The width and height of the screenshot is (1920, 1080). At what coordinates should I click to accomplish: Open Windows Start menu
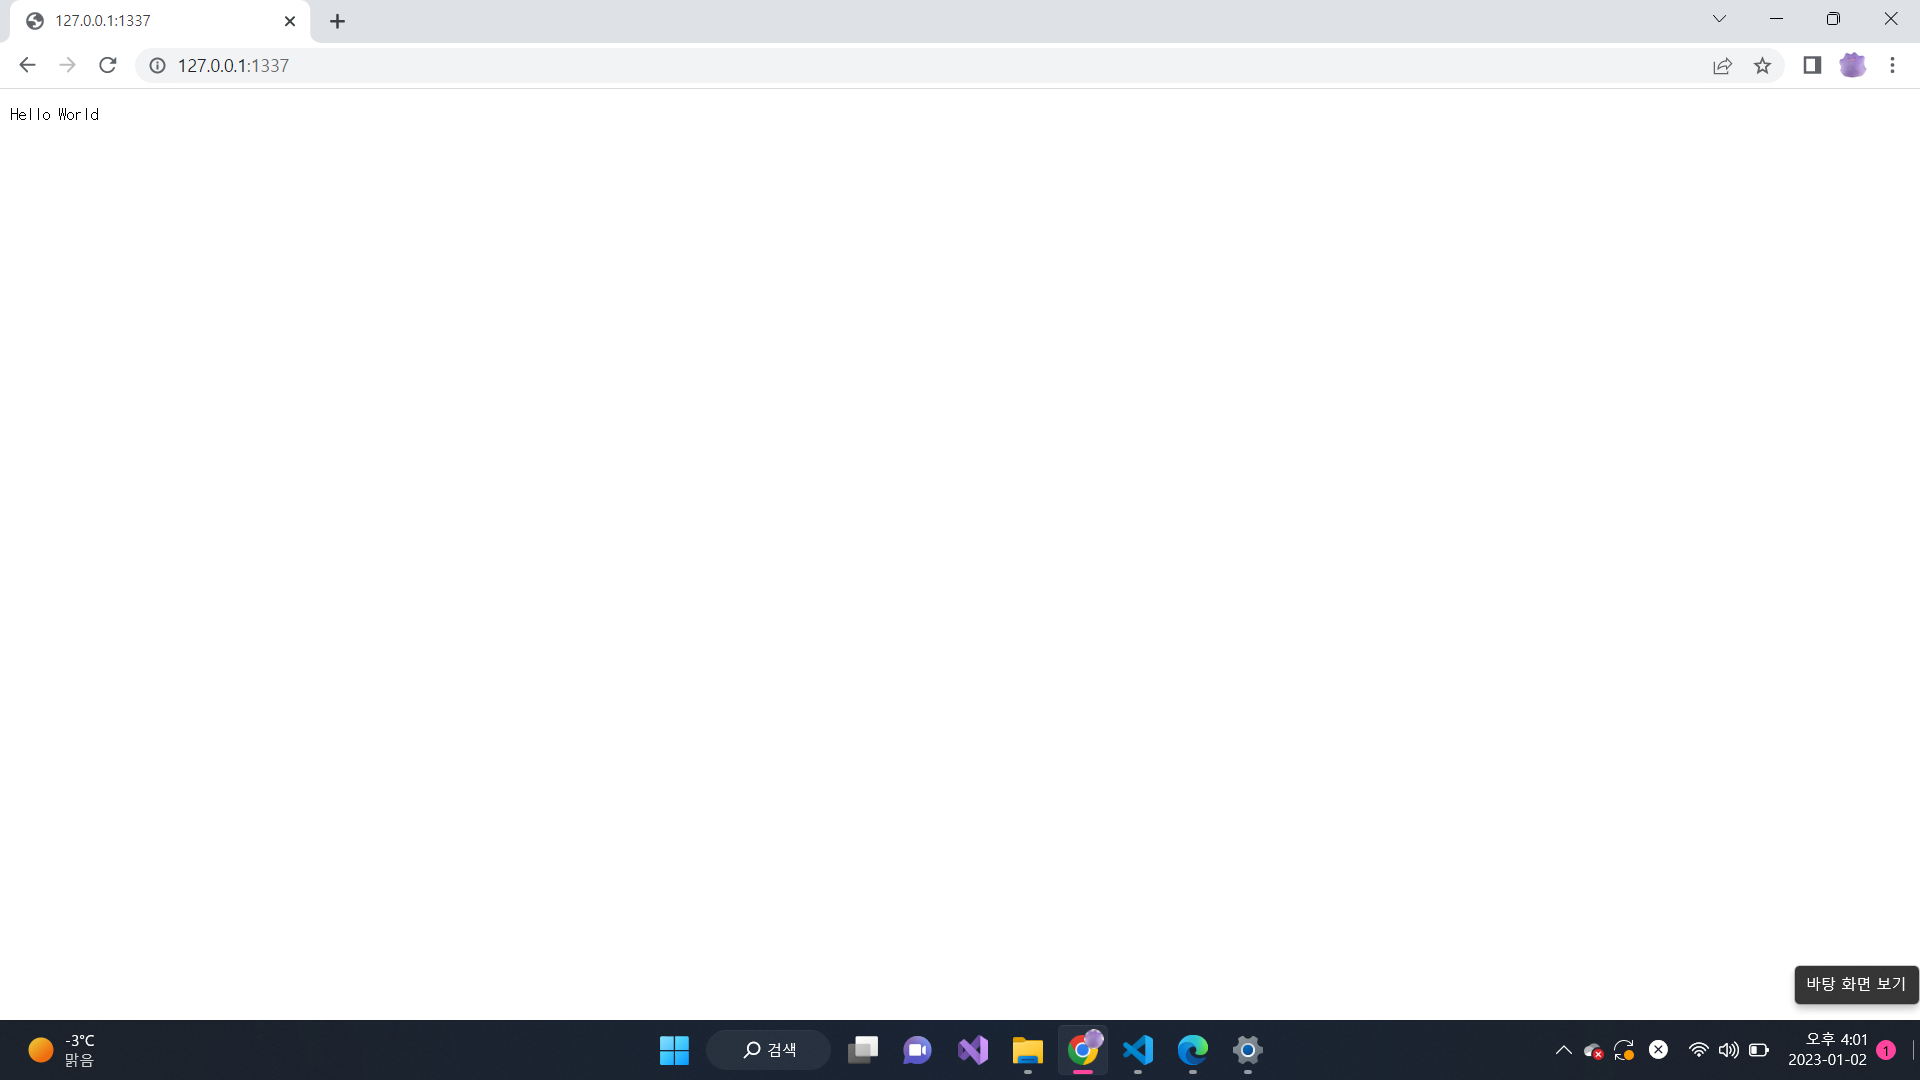click(674, 1050)
